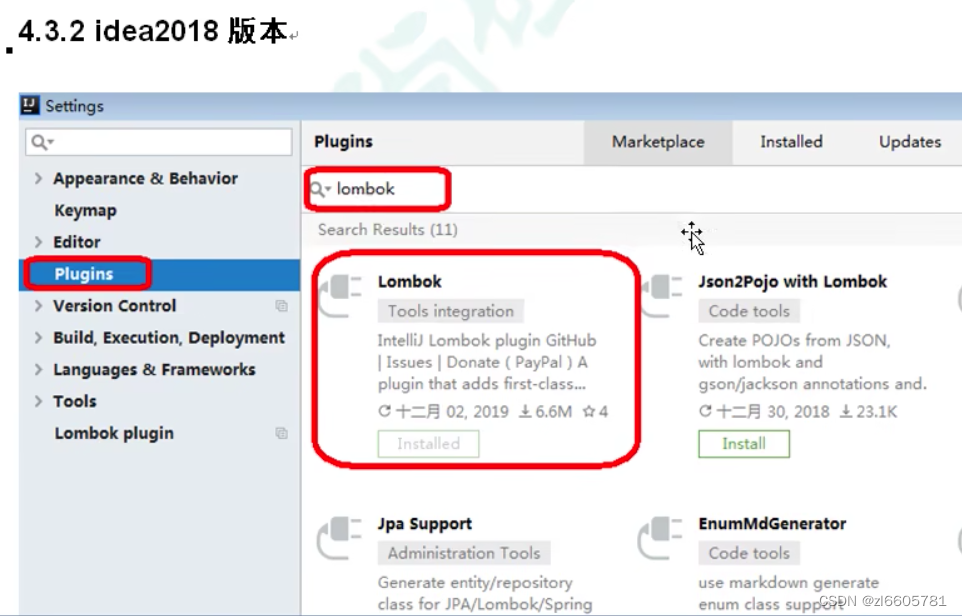Viewport: 962px width, 616px height.
Task: Click the EnumMdGenerator plugin icon
Action: pyautogui.click(x=661, y=537)
